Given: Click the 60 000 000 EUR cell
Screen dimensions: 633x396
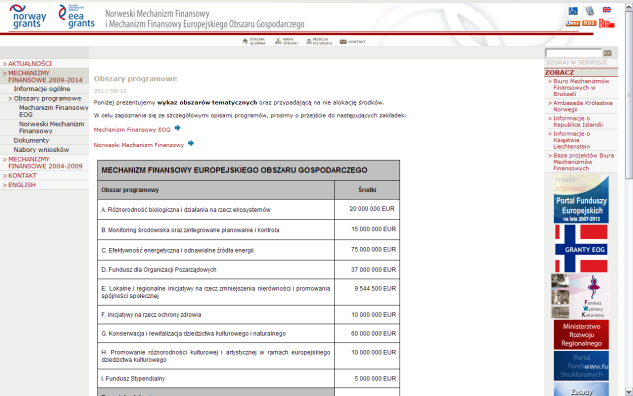Looking at the screenshot, I should coord(367,333).
